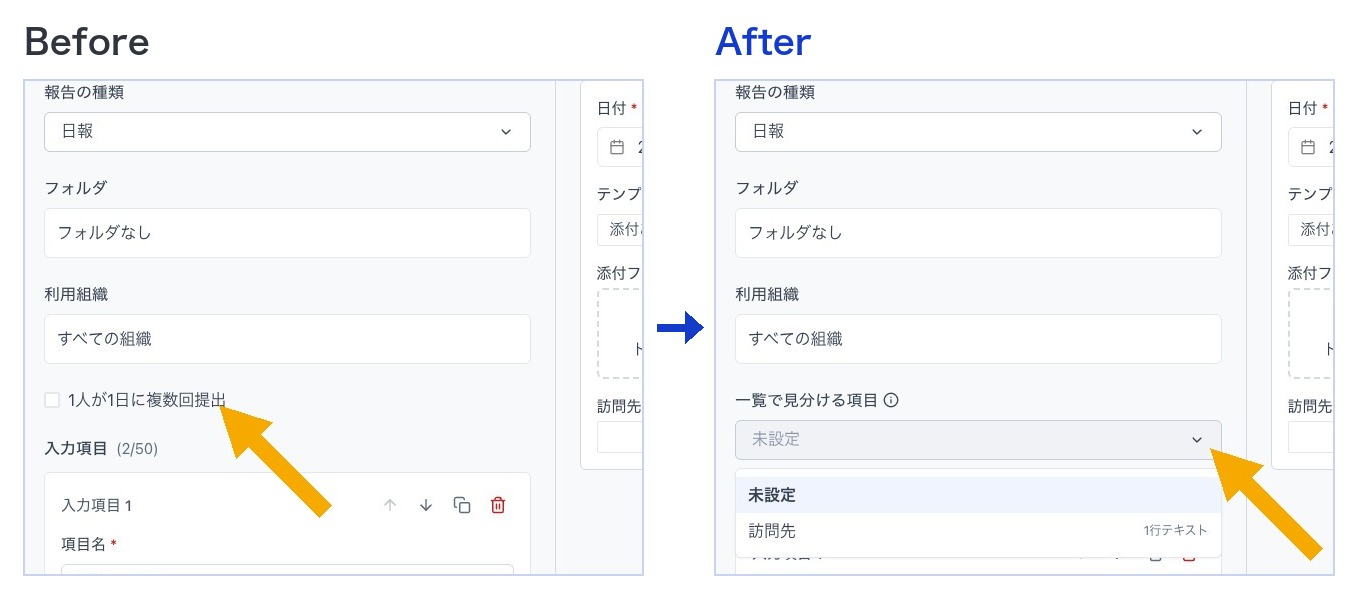Click 添付 button under テンプレ in Before preview
The image size is (1358, 599).
pyautogui.click(x=620, y=230)
